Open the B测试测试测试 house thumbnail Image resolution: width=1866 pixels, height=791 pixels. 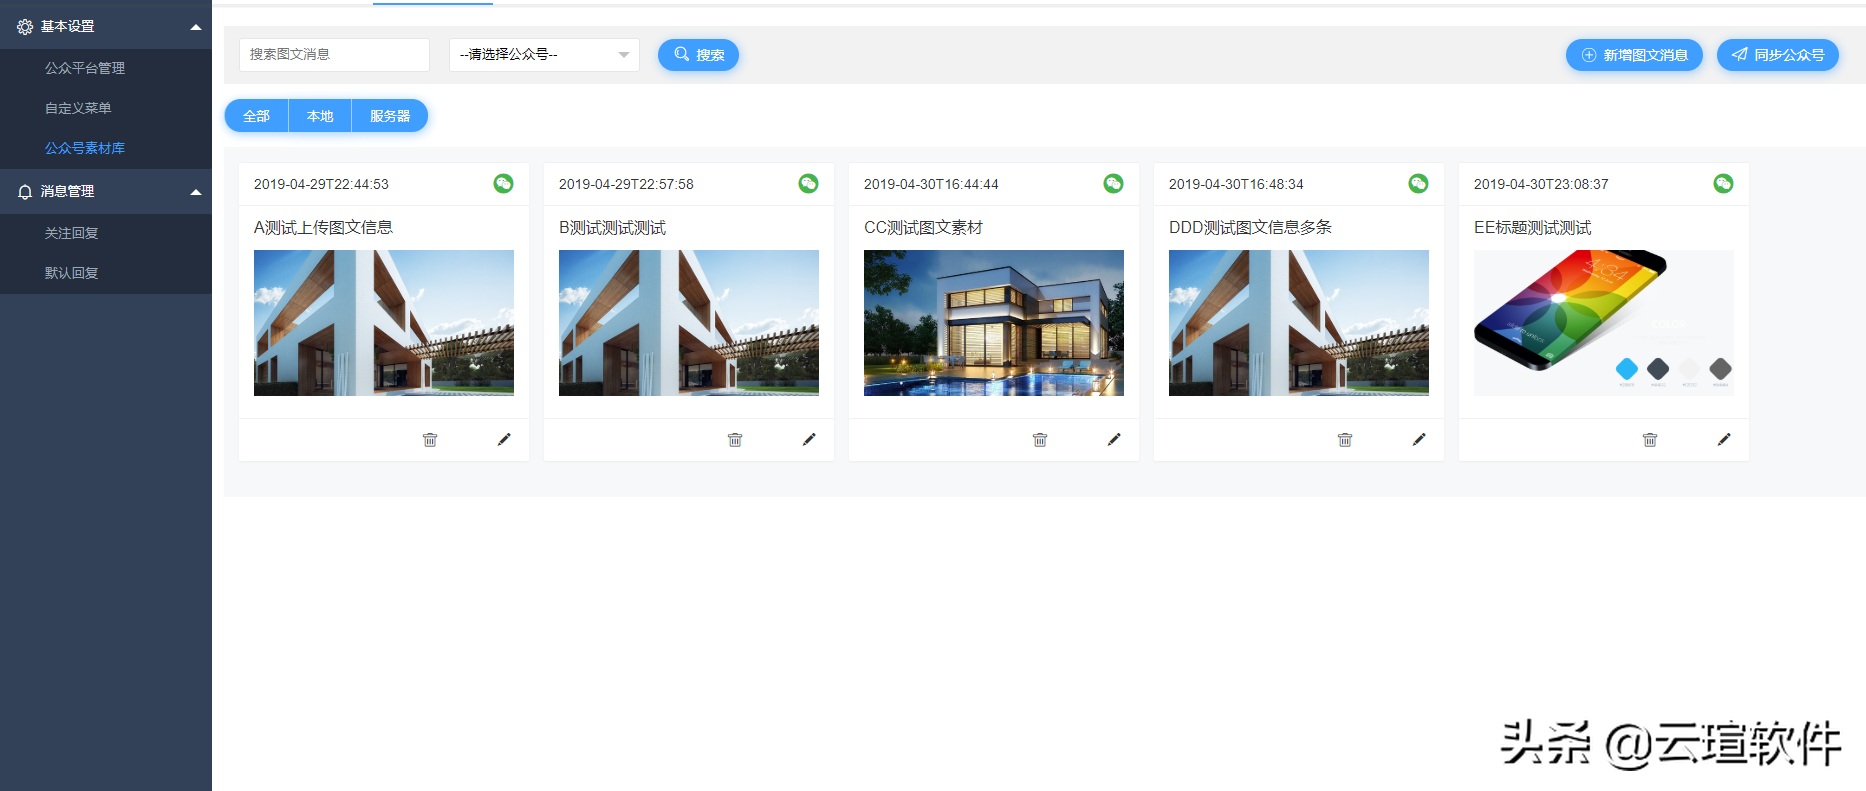click(x=689, y=323)
